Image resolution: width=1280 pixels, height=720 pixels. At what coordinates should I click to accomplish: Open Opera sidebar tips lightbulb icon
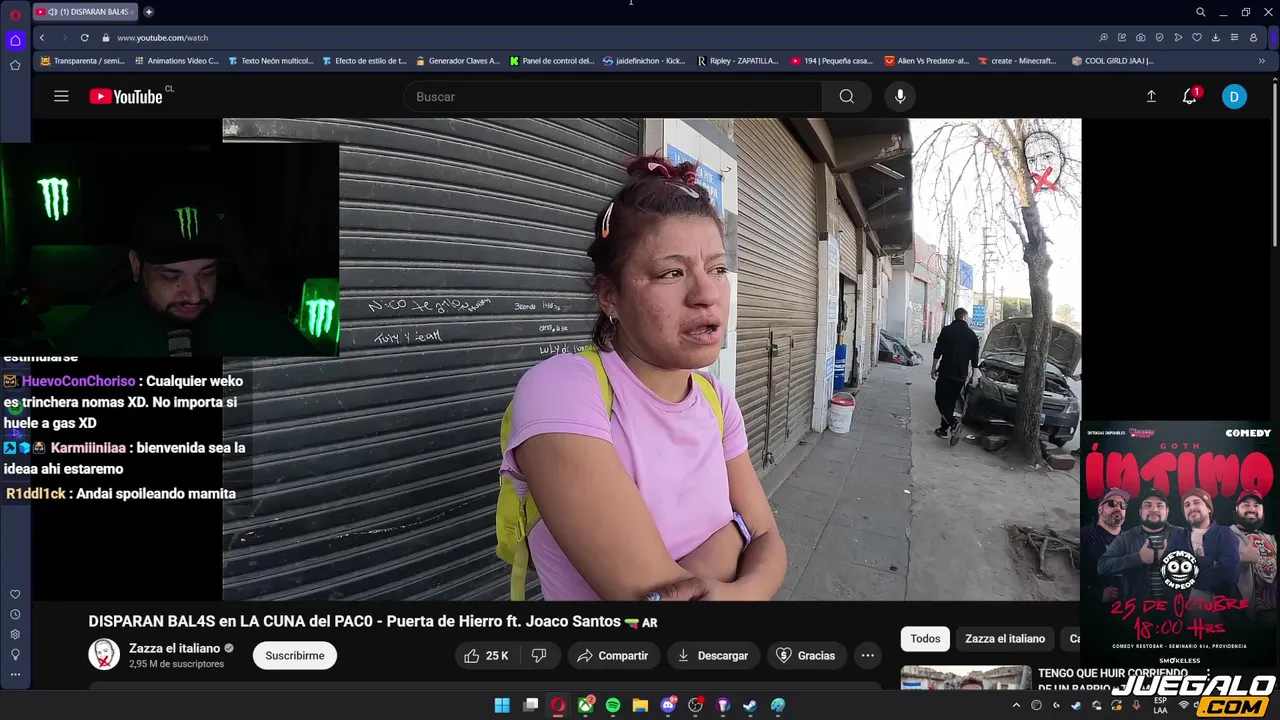tap(15, 654)
